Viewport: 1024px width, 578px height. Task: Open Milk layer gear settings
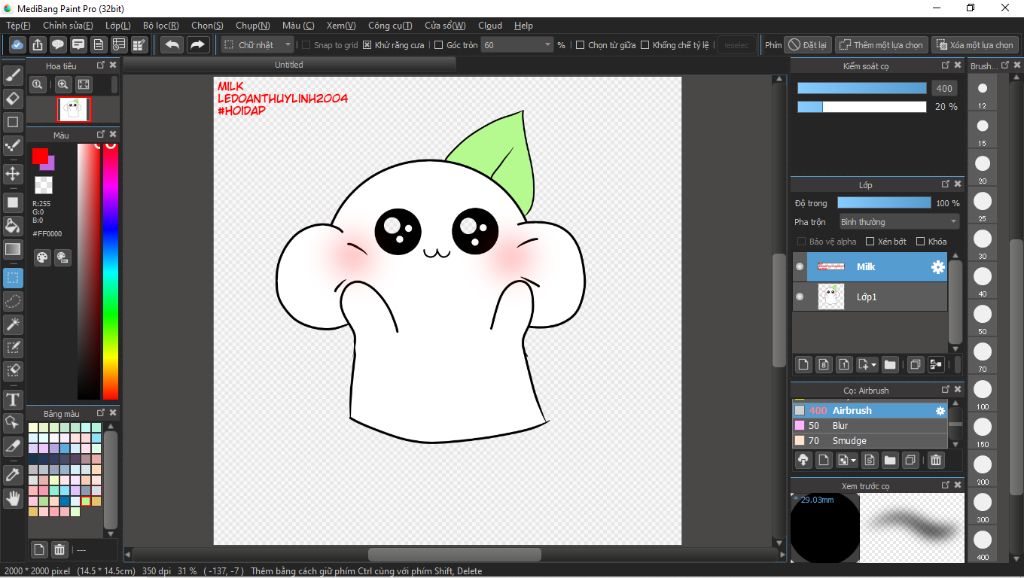tap(938, 266)
